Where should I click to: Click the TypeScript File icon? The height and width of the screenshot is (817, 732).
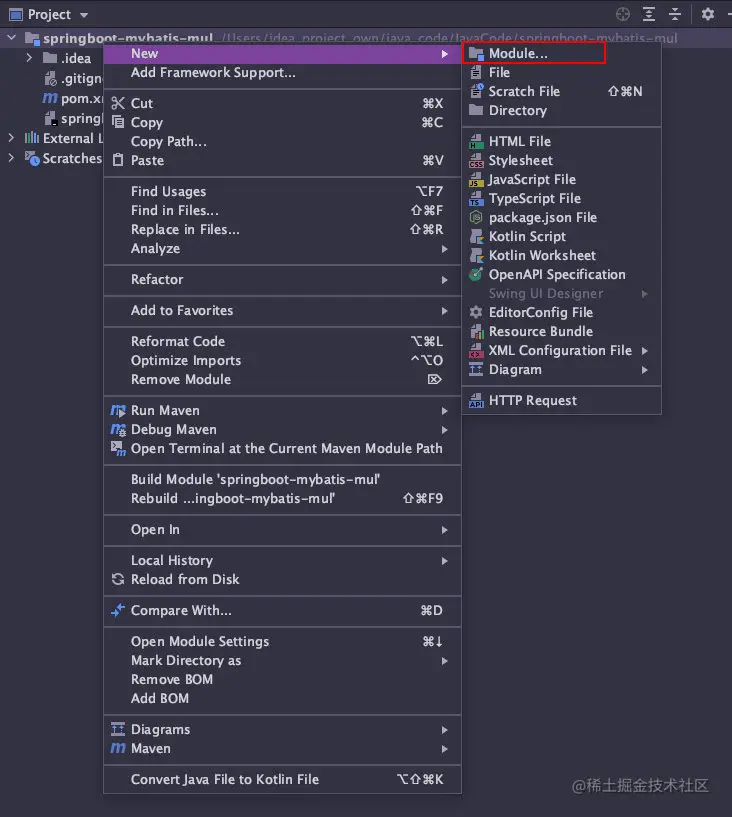[x=476, y=199]
